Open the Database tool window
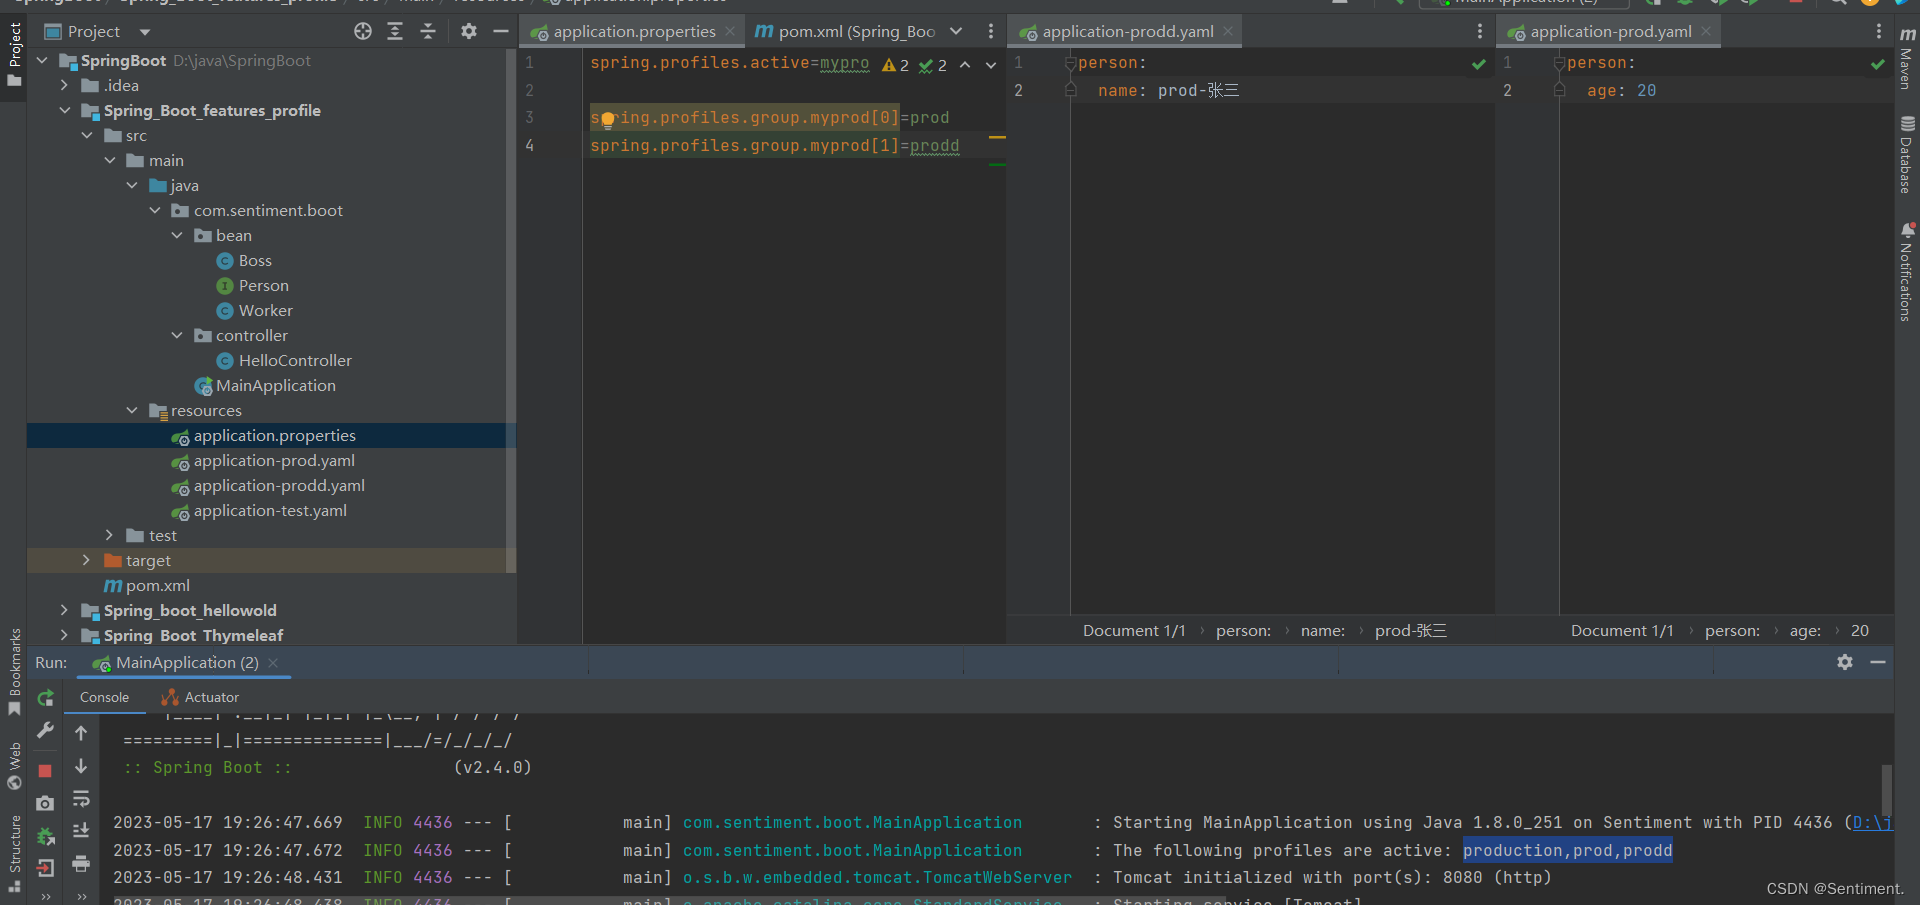The height and width of the screenshot is (905, 1920). [1907, 155]
